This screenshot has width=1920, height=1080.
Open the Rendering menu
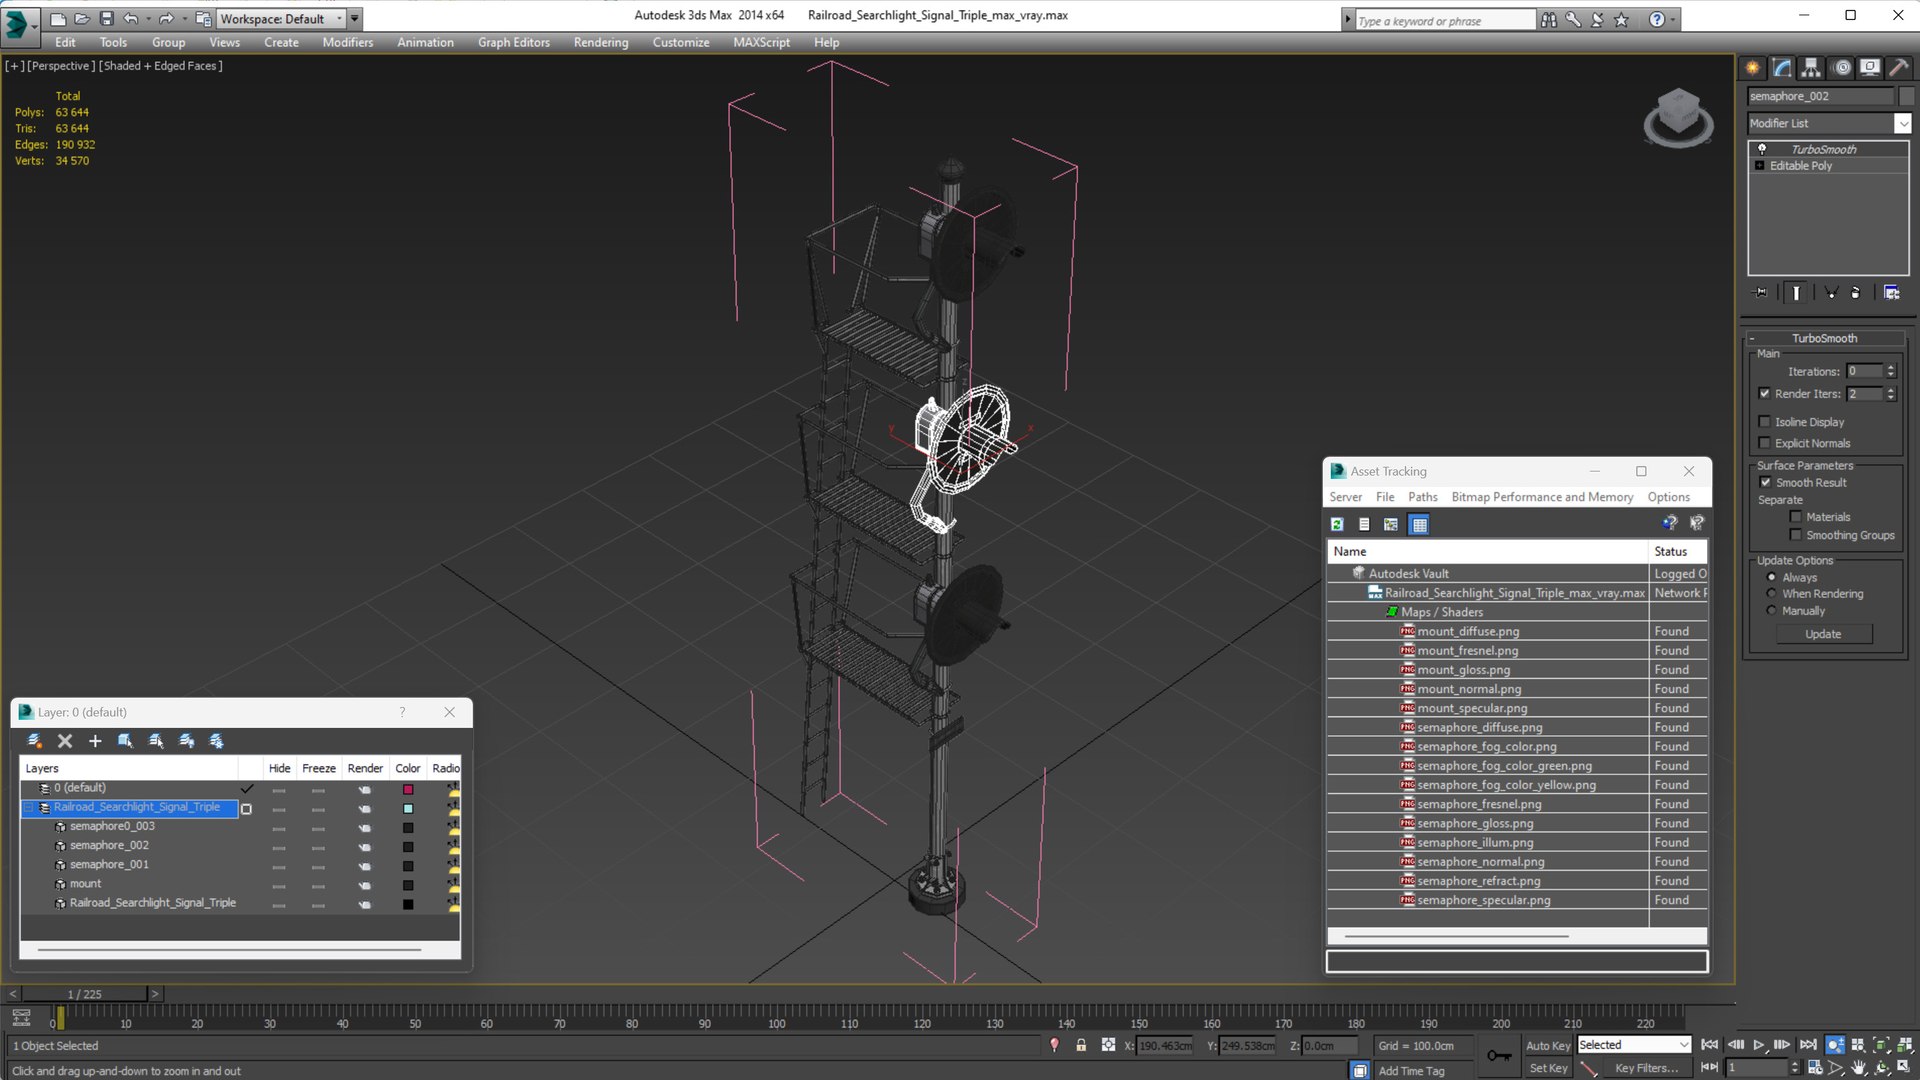point(600,42)
